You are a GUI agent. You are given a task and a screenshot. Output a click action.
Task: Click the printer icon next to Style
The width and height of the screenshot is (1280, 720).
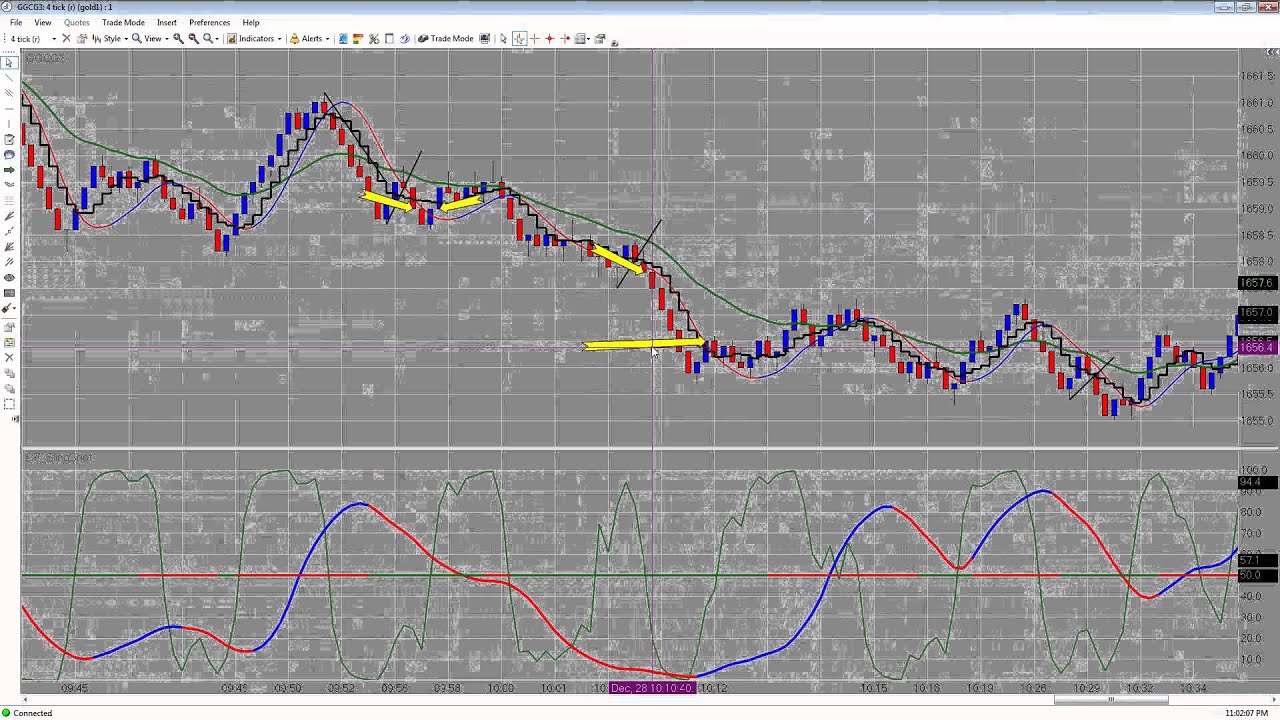[x=83, y=39]
